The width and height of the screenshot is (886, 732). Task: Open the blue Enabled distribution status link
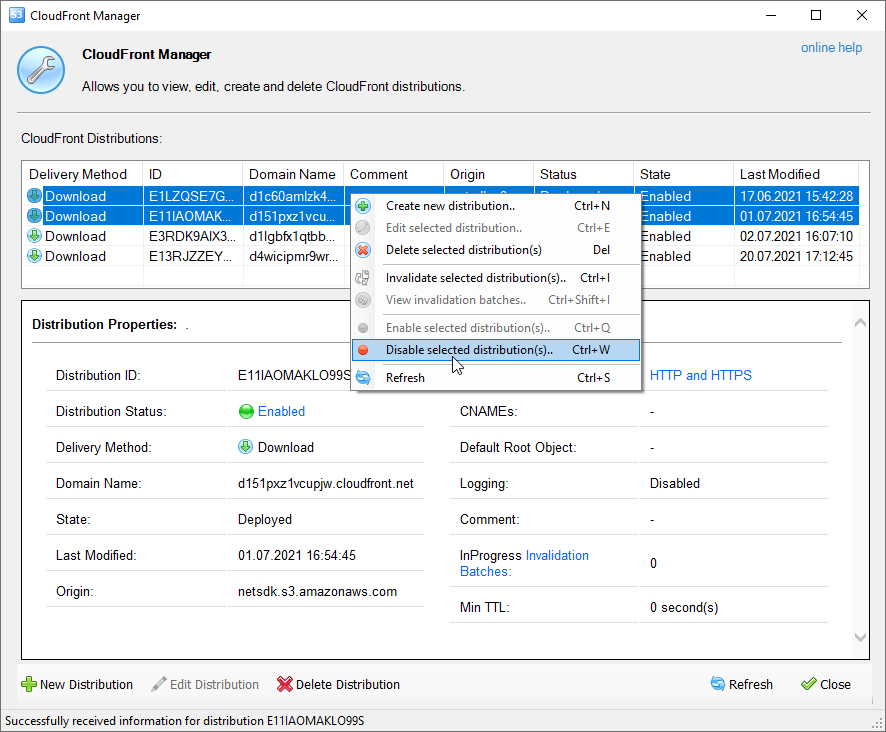[281, 412]
